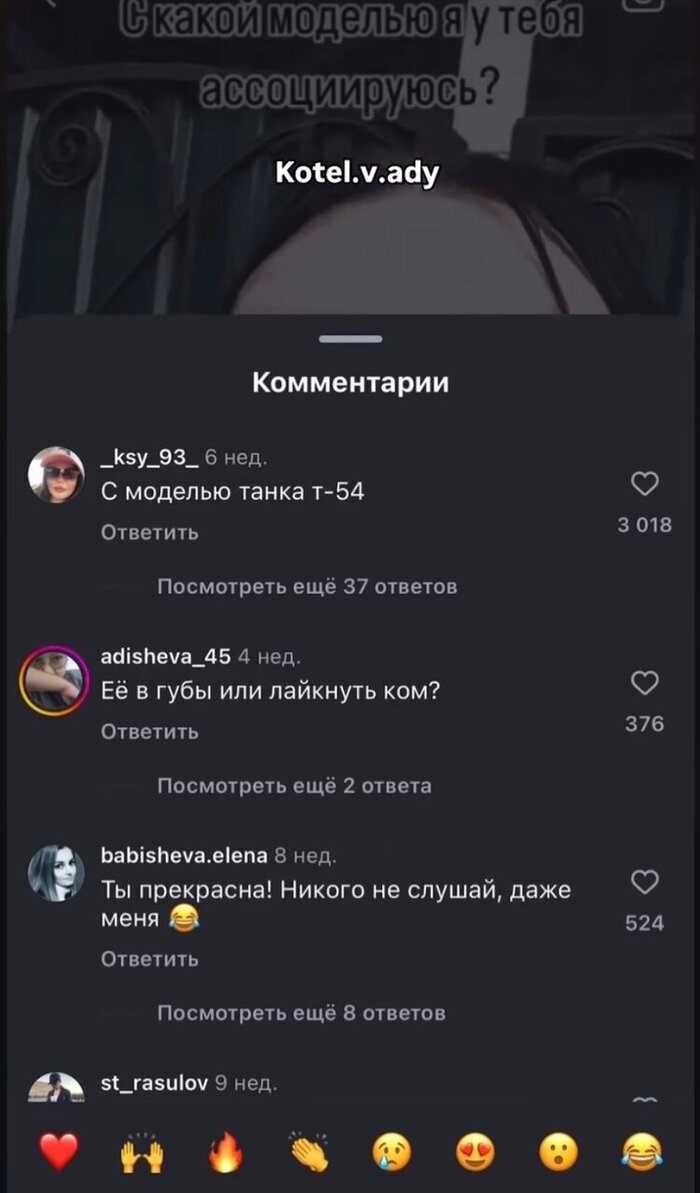Open _ksy_93_ profile avatar

coord(56,475)
